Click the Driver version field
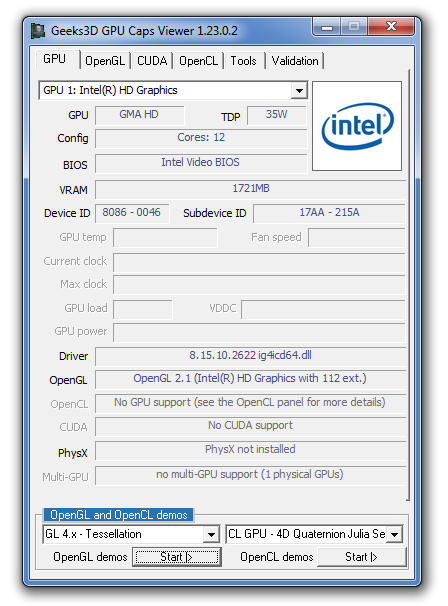 point(250,356)
